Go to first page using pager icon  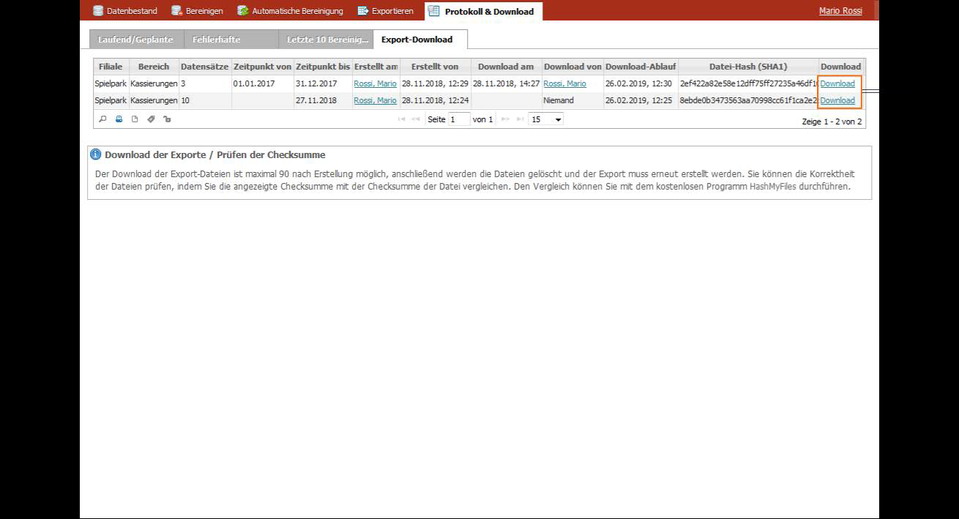pyautogui.click(x=401, y=119)
